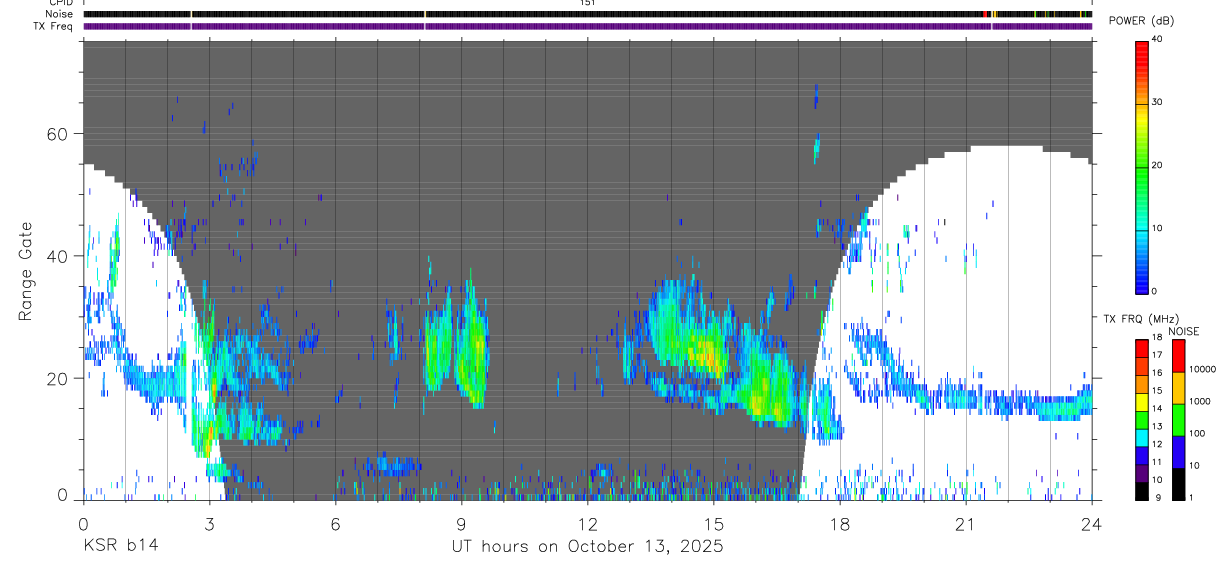This screenshot has width=1228, height=567.
Task: Click x-axis tick label '18'
Action: pyautogui.click(x=840, y=523)
